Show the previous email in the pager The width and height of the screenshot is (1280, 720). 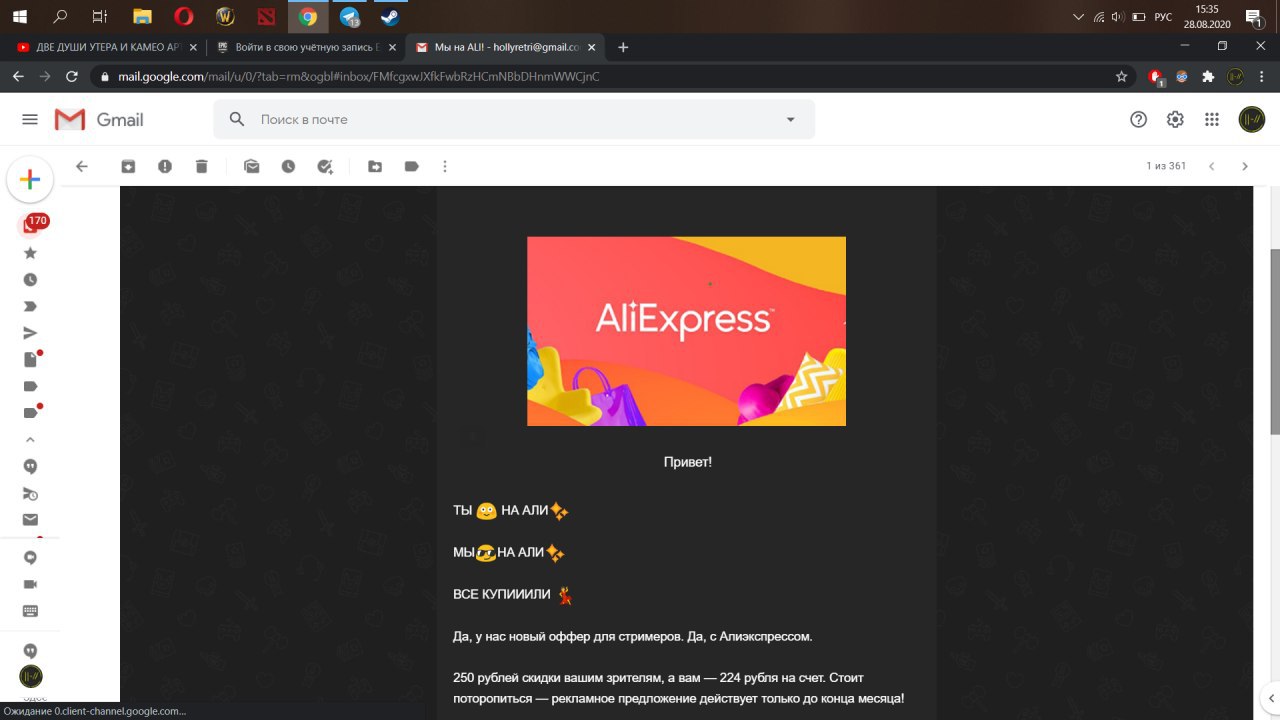[x=1212, y=167]
